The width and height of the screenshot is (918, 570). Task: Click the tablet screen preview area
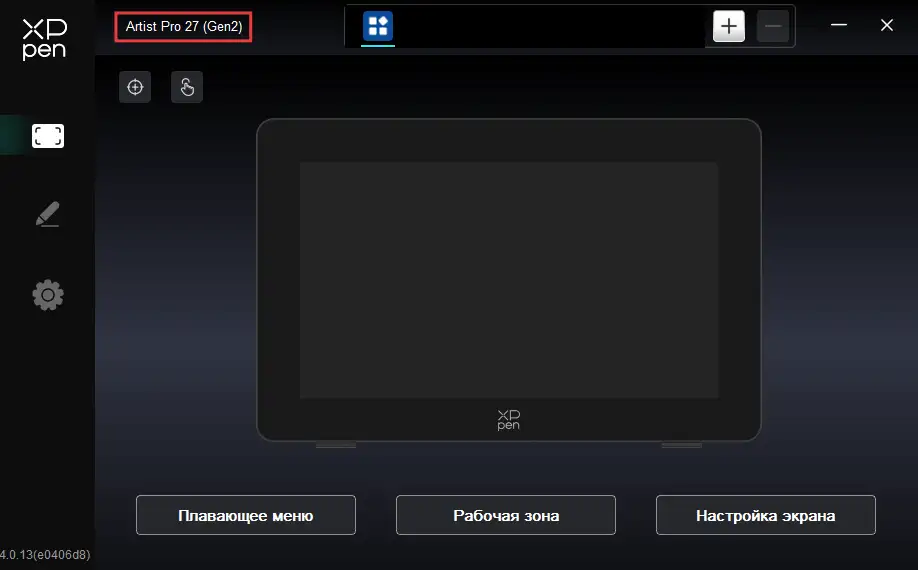pyautogui.click(x=508, y=280)
